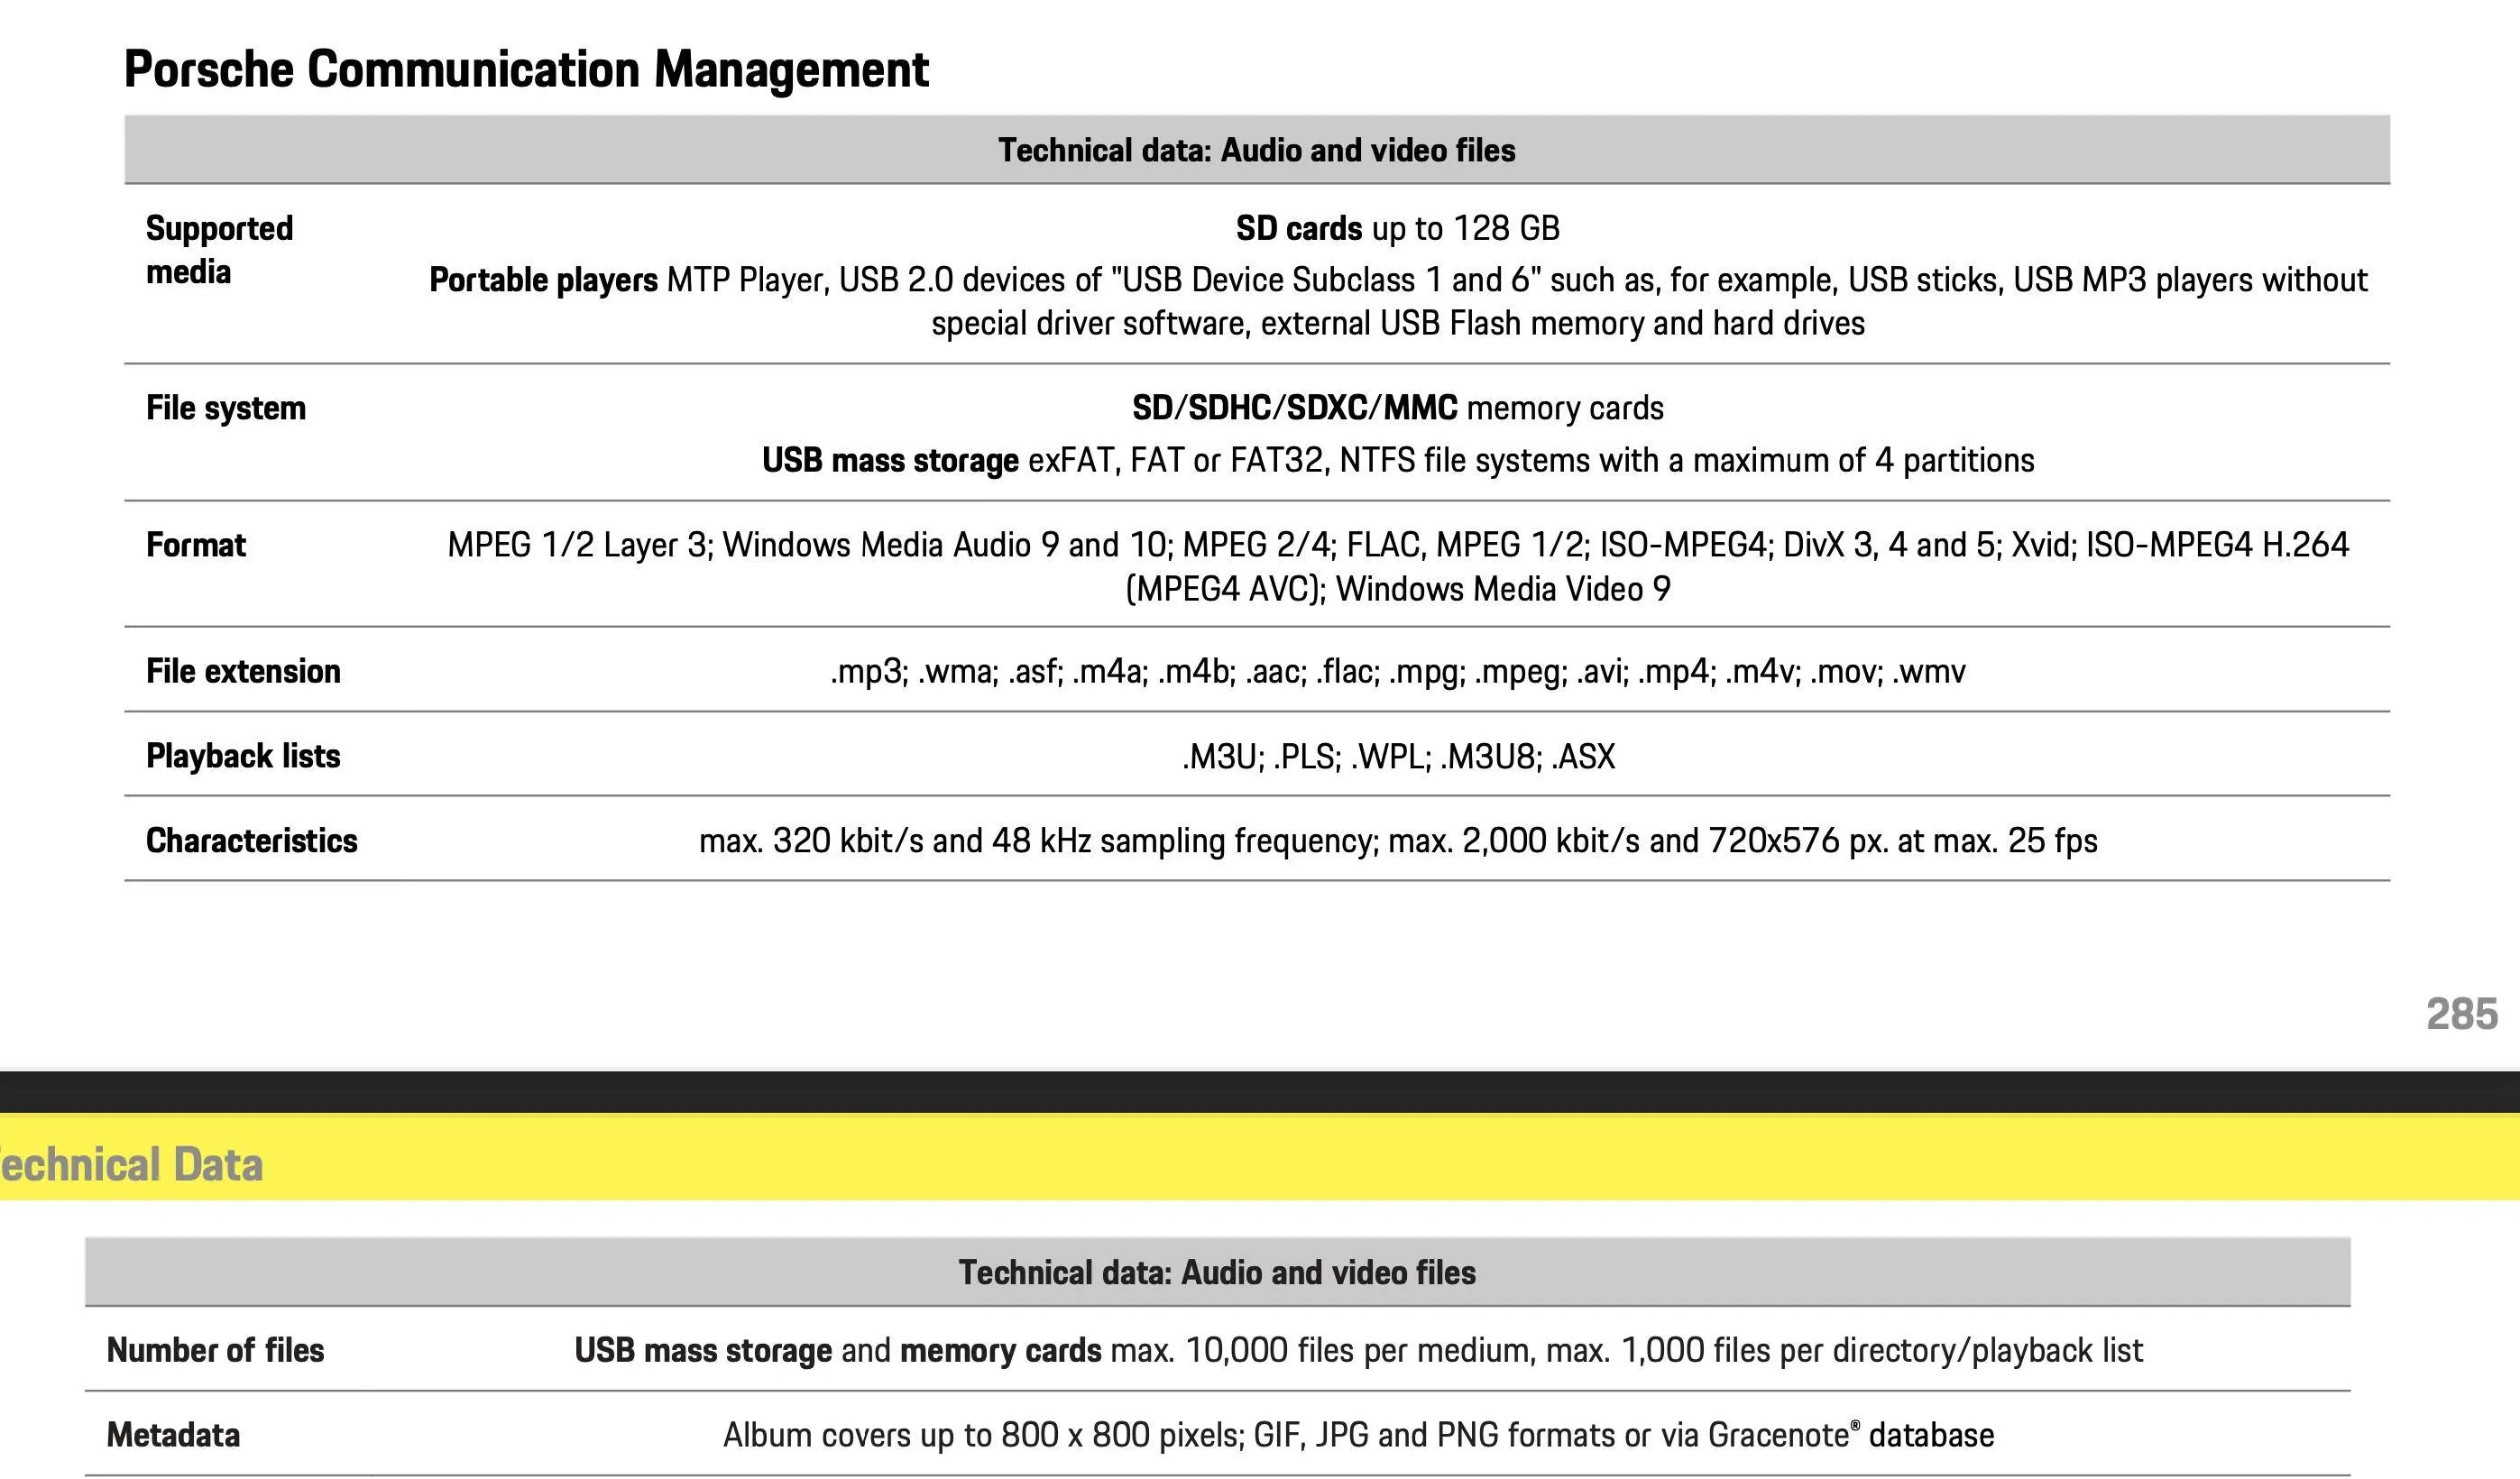Click the '.M3U; .PLS; .WPL; .M3U8; .ASX' text
The image size is (2520, 1479).
point(1398,756)
